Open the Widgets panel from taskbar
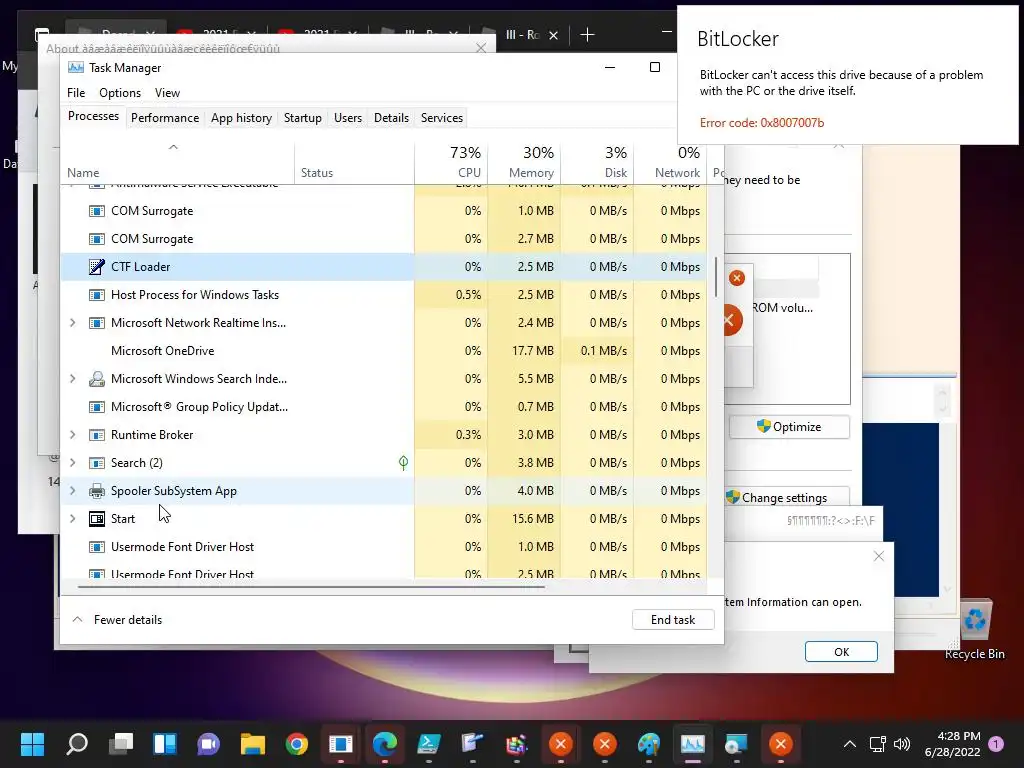The image size is (1024, 768). tap(165, 744)
